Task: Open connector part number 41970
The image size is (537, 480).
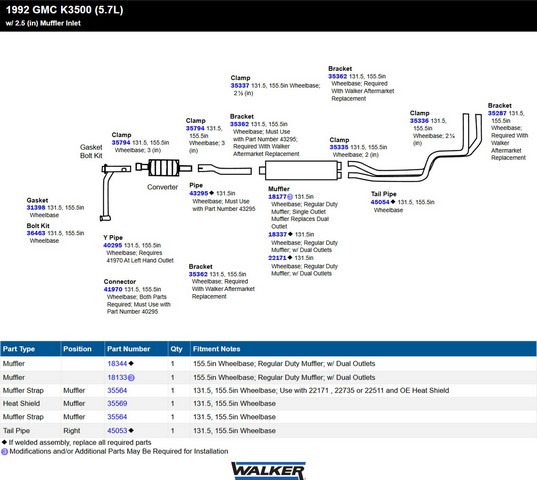Action: (x=113, y=289)
